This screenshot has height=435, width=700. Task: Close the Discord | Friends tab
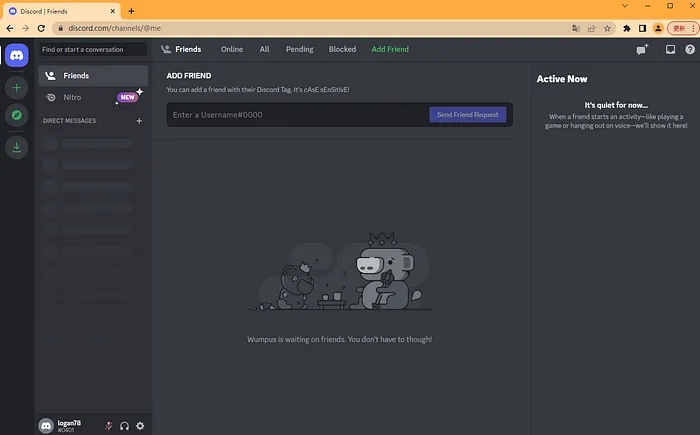112,11
